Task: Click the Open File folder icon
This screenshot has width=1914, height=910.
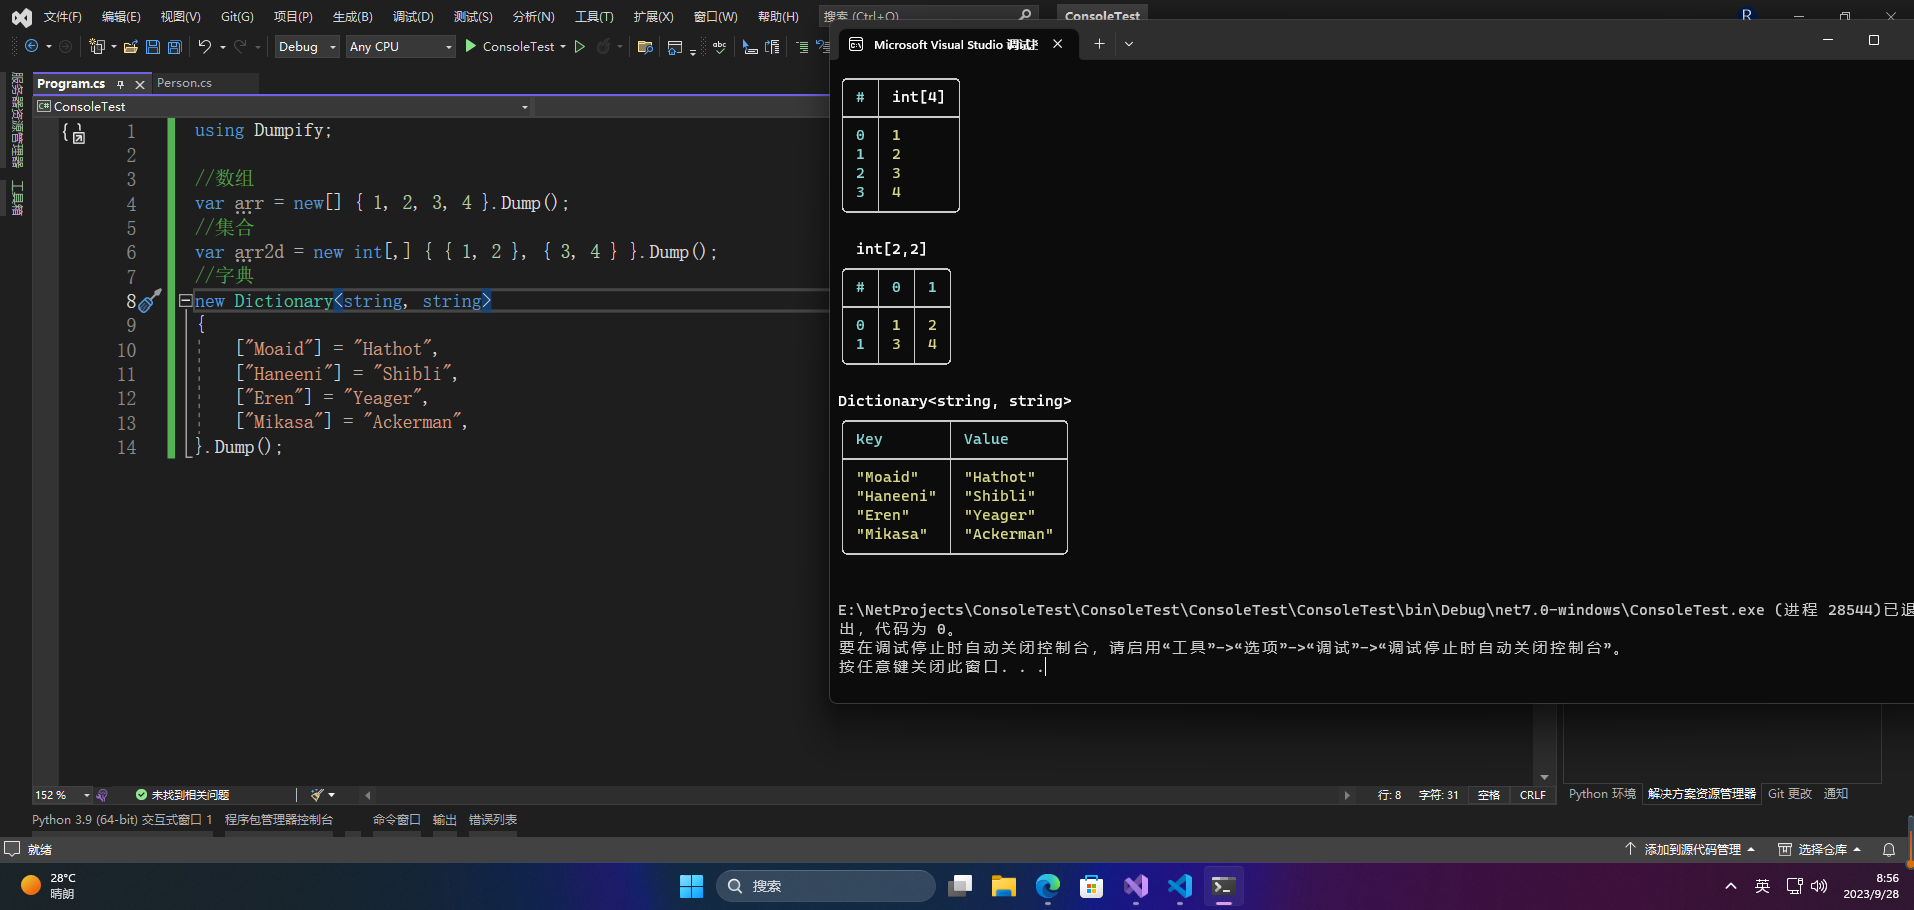Action: [x=130, y=47]
